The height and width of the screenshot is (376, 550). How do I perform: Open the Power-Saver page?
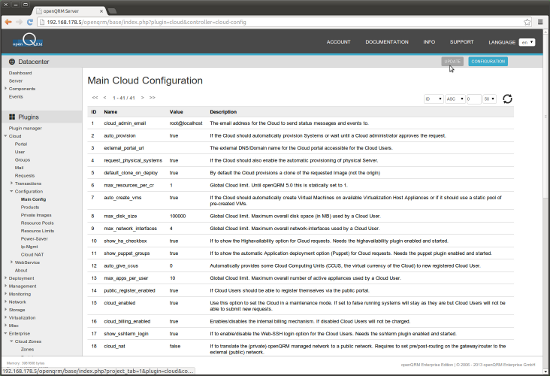pyautogui.click(x=34, y=239)
